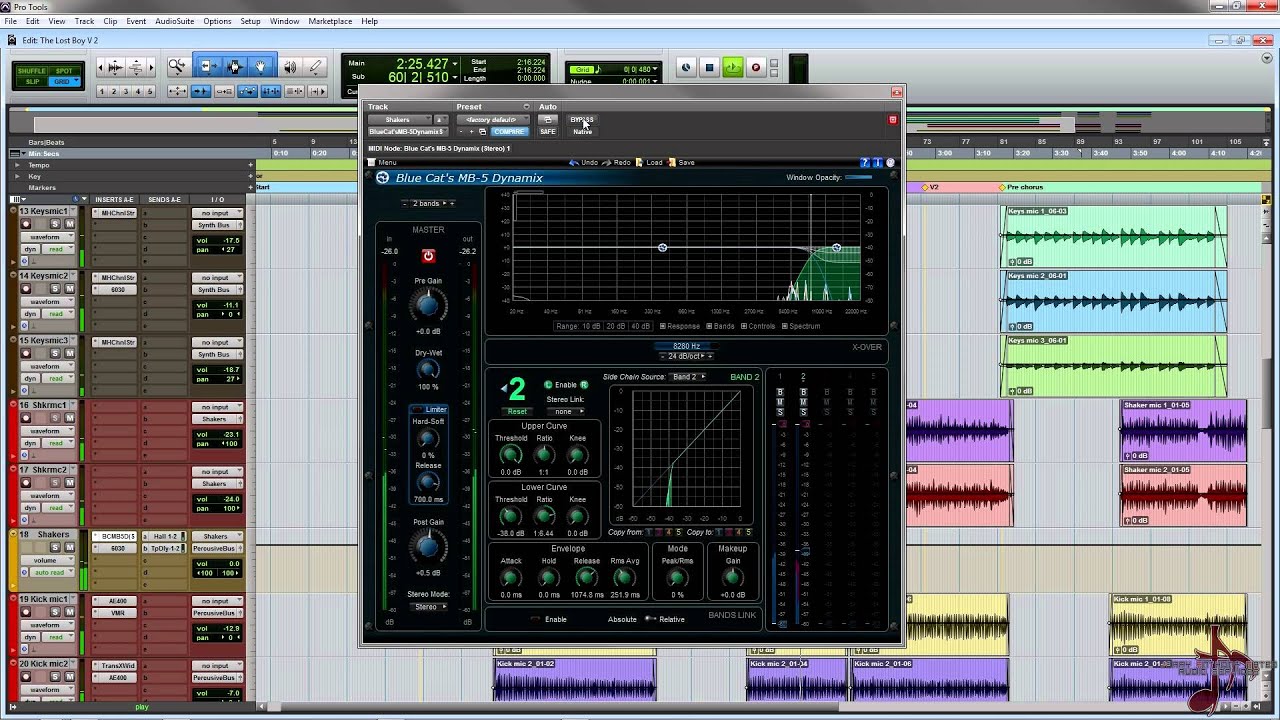Screen dimensions: 1280x720
Task: Mute the 16 Shkrmc1 track
Action: coord(70,418)
